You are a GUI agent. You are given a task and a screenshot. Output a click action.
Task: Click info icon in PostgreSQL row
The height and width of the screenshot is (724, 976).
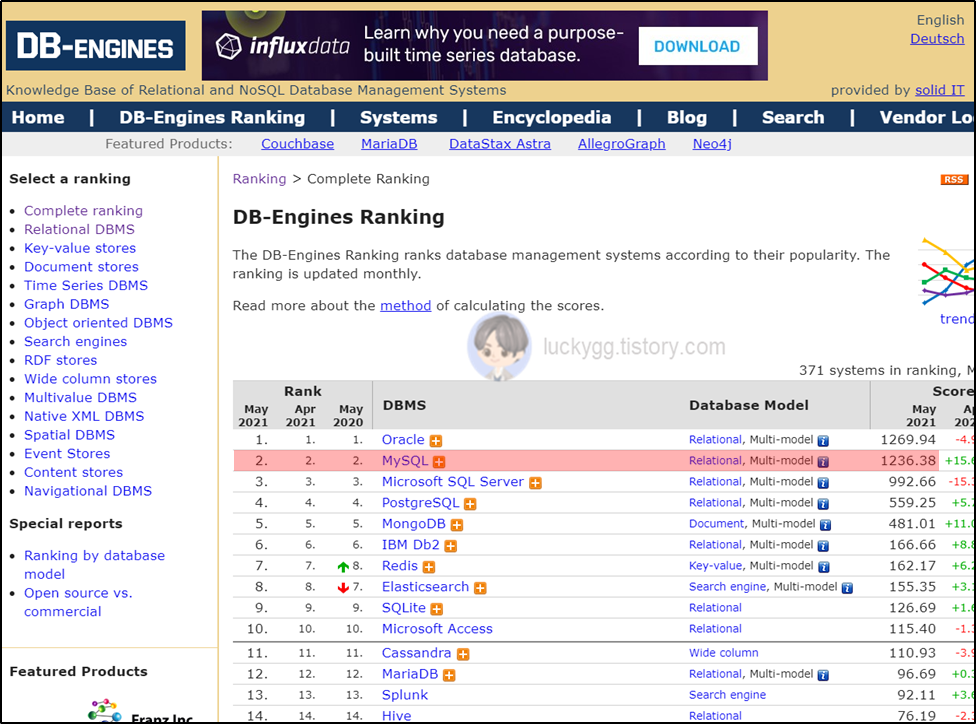point(823,504)
